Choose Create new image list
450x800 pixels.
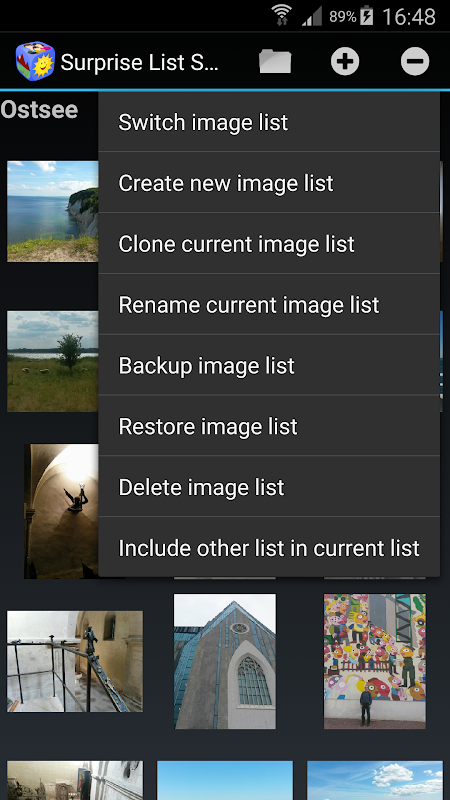269,183
